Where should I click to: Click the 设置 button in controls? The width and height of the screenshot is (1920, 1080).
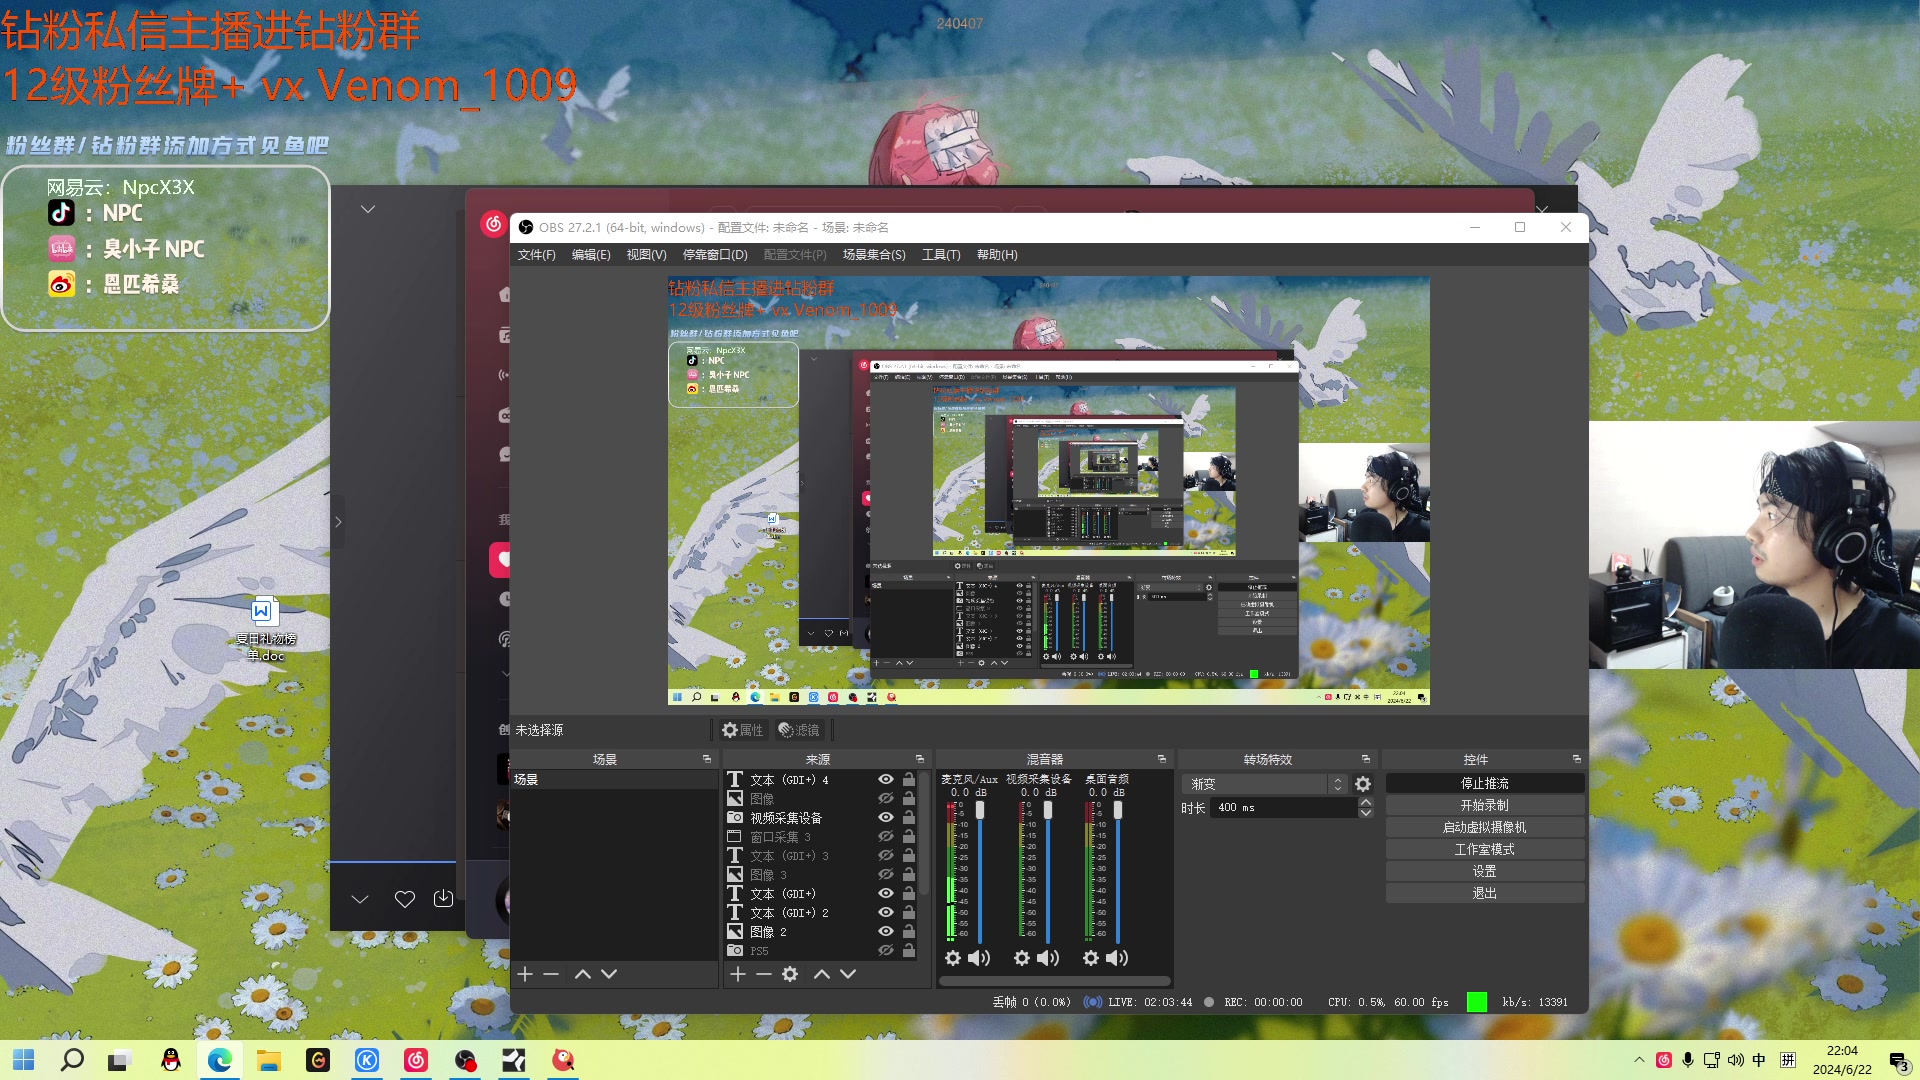coord(1485,871)
